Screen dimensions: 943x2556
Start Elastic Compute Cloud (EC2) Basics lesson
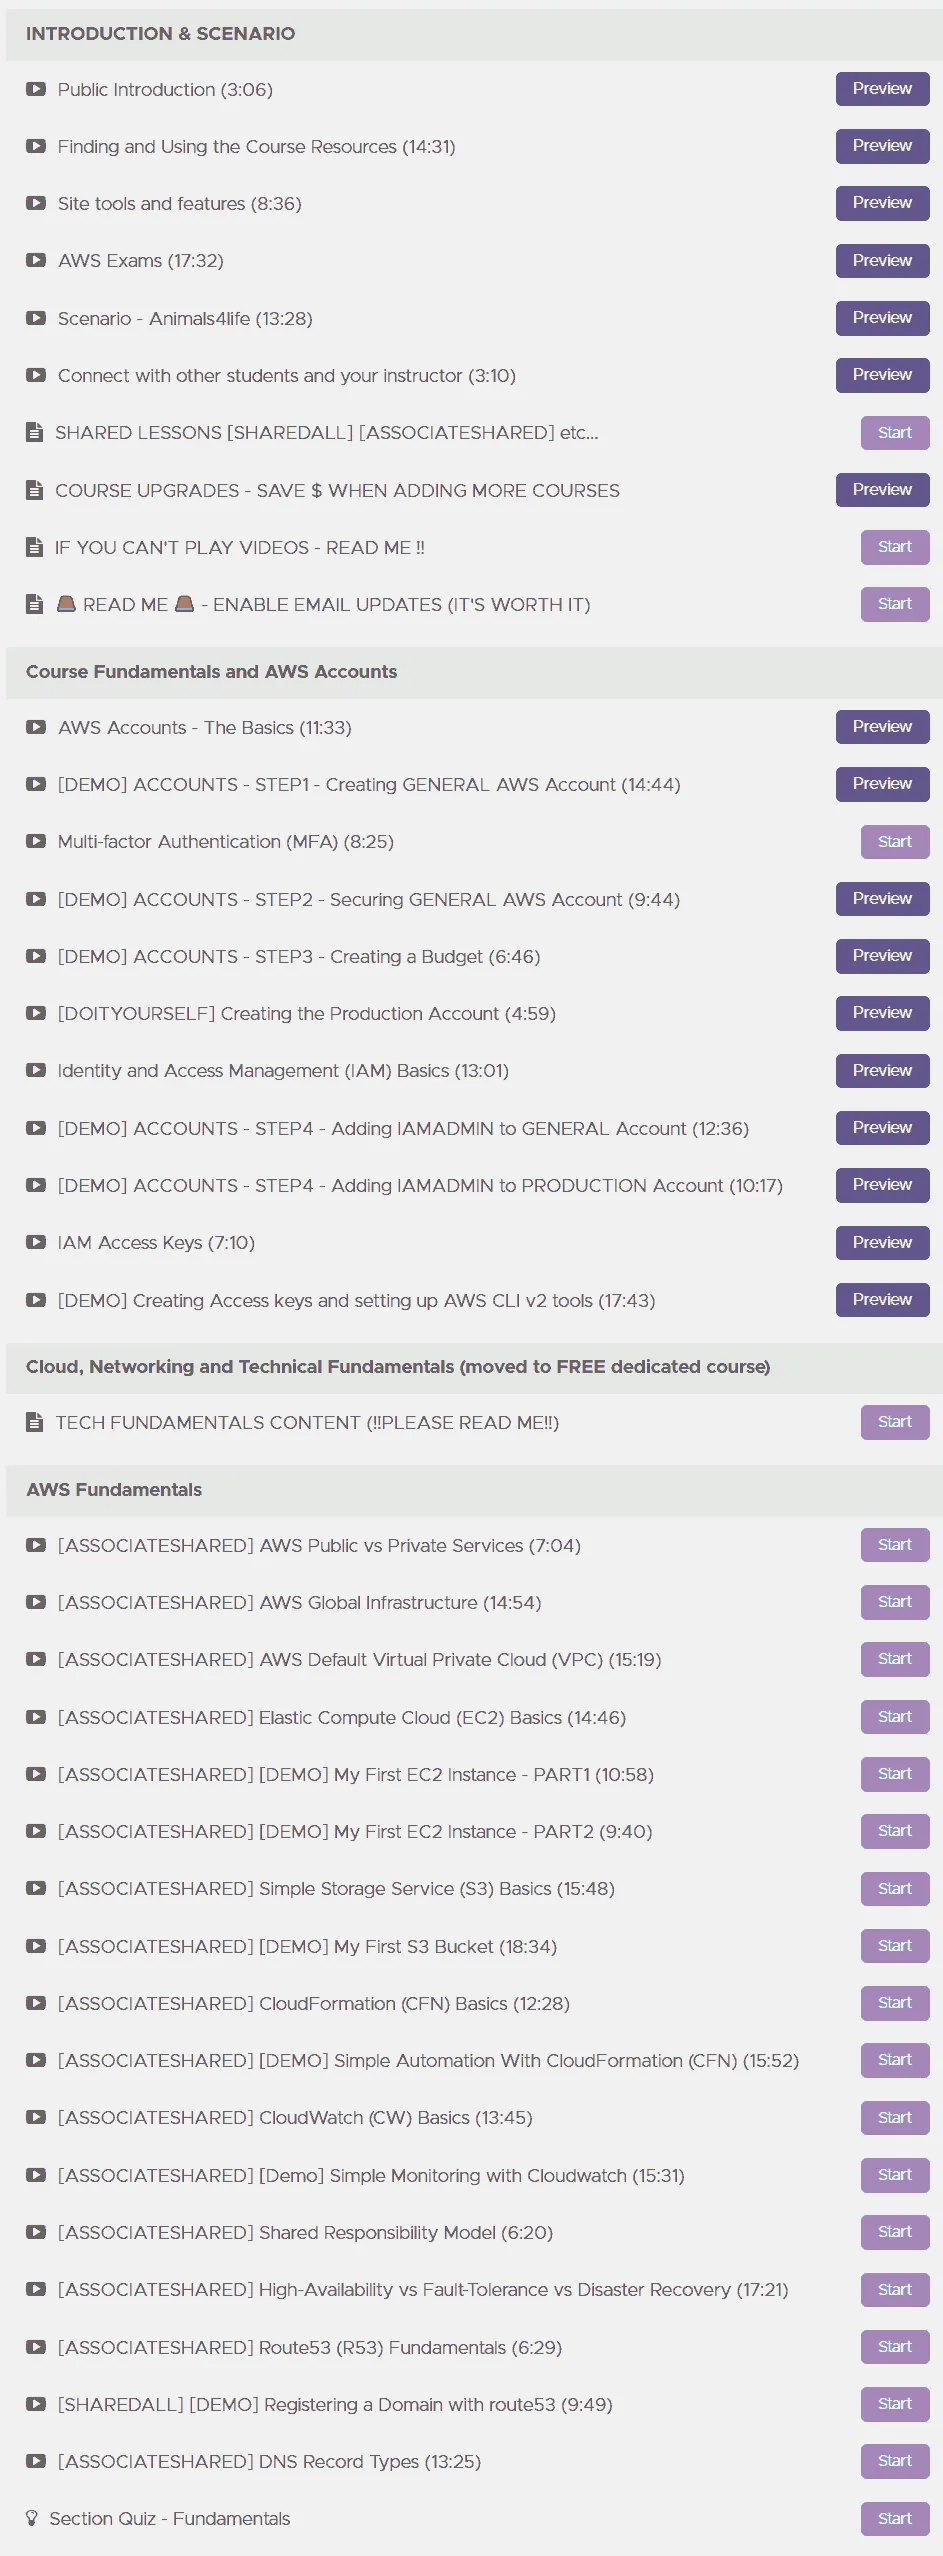coord(894,1717)
